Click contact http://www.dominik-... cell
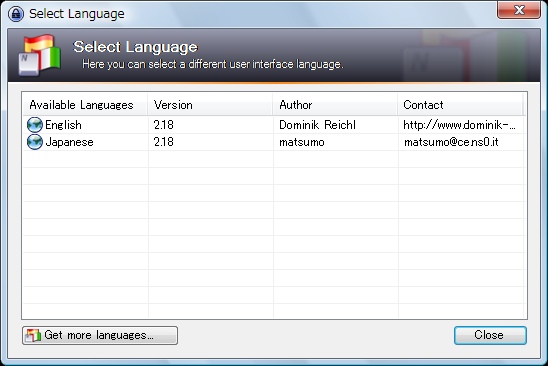This screenshot has width=548, height=366. click(459, 125)
